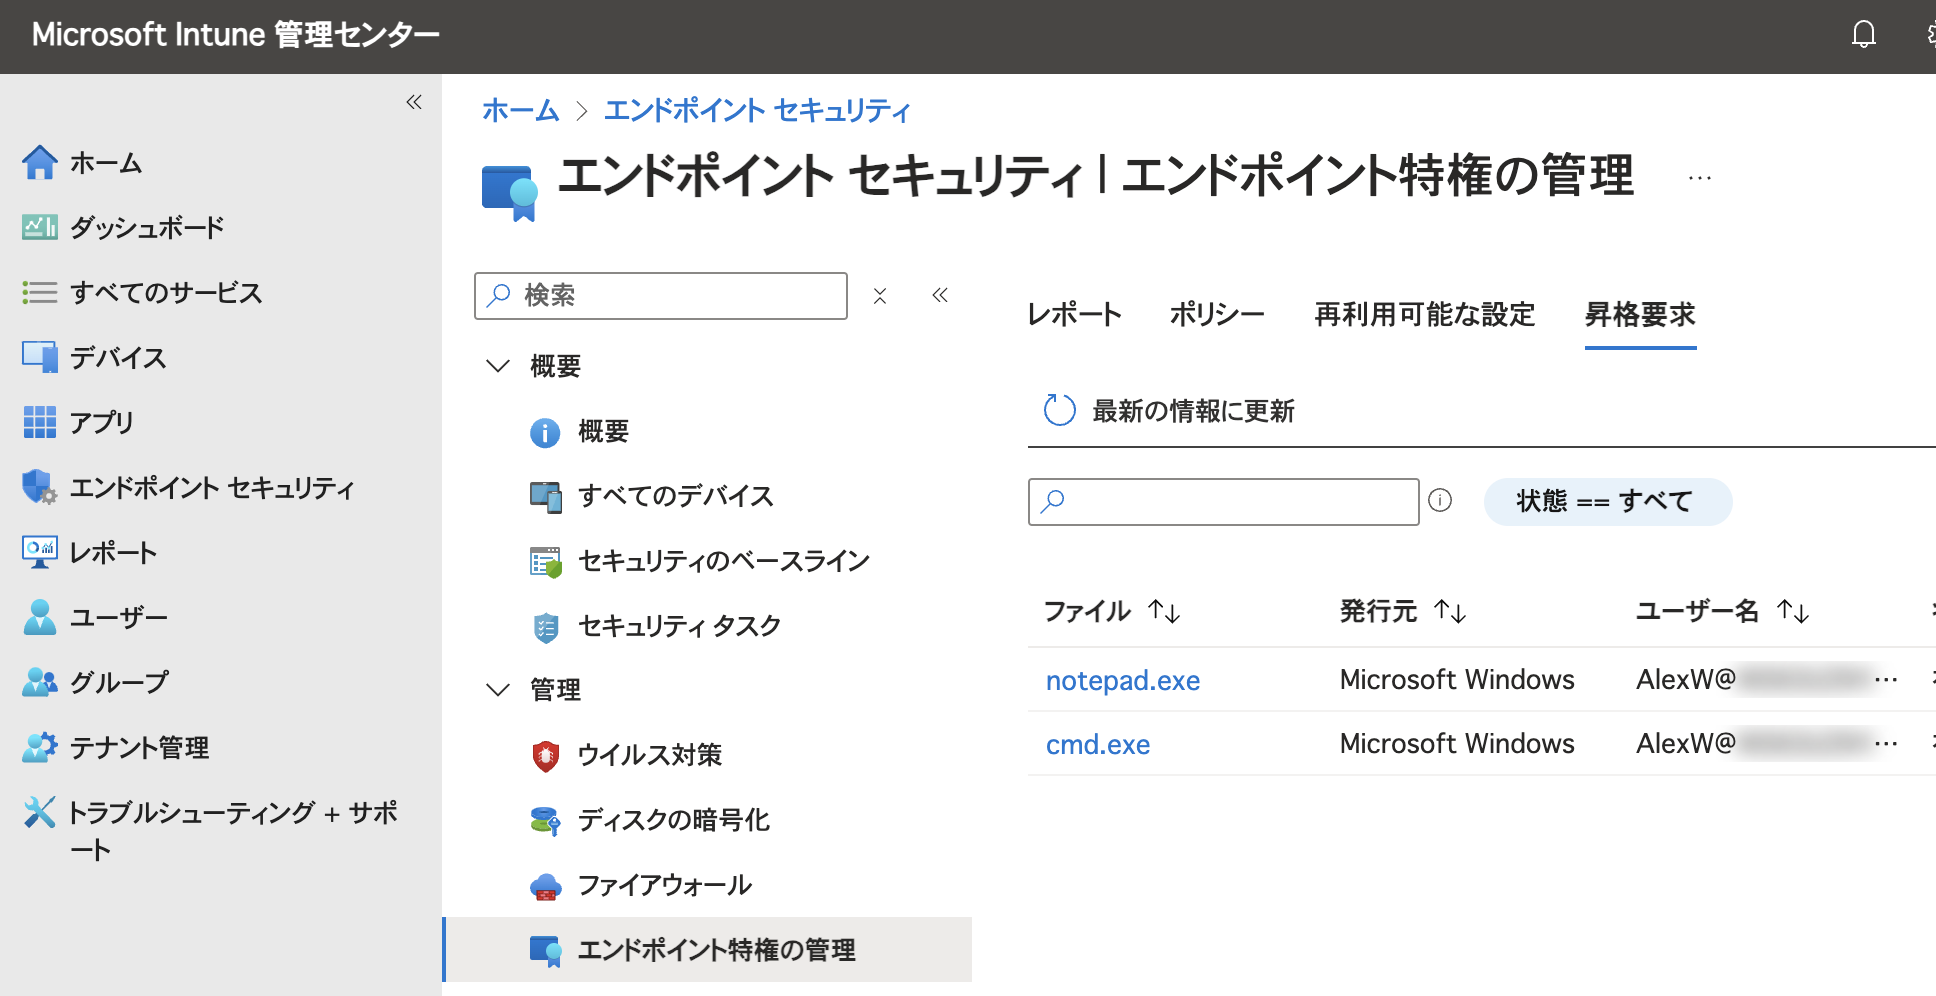
Task: Click the 概要 info circle icon
Action: (545, 432)
